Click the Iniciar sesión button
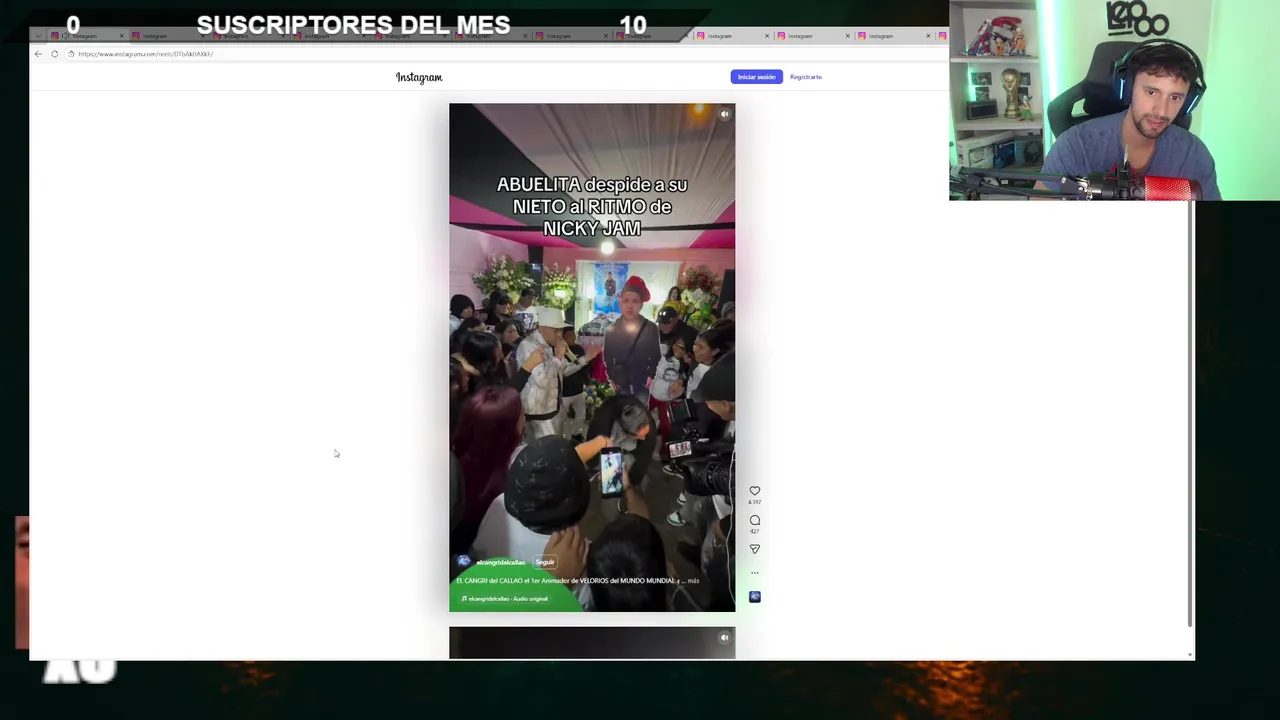Screen dimensions: 1280x720 [756, 77]
